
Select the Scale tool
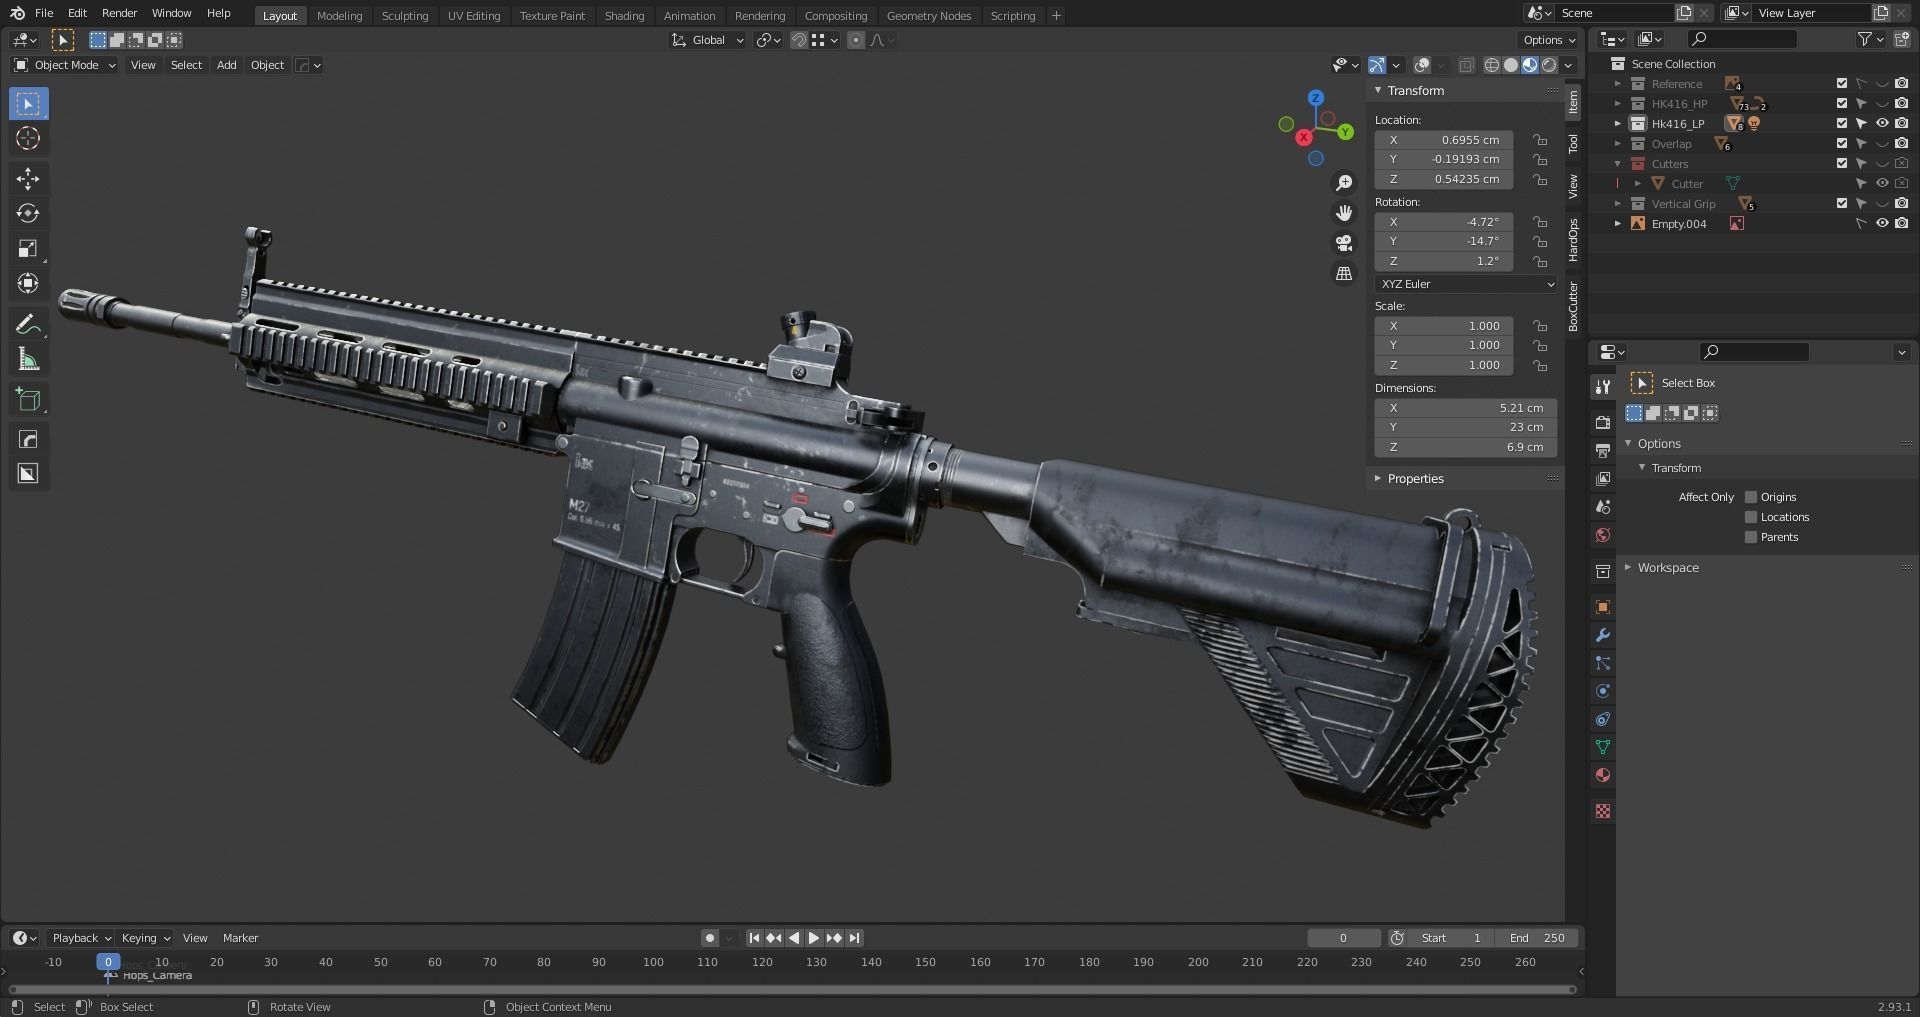point(28,249)
